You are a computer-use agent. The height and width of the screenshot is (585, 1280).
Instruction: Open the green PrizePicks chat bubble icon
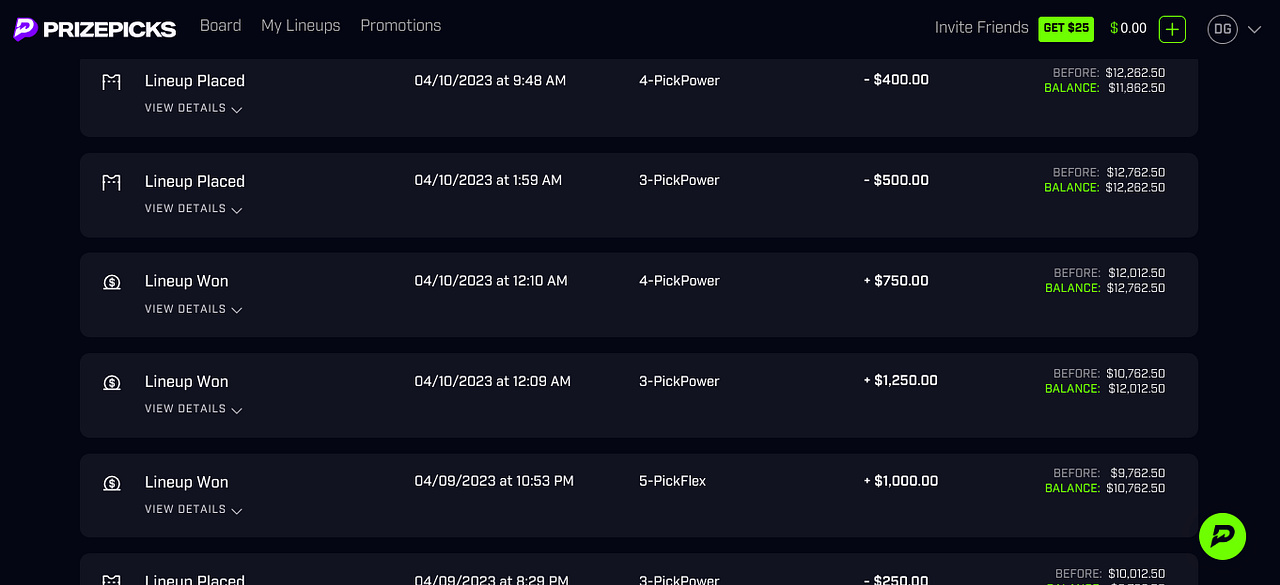pyautogui.click(x=1222, y=536)
